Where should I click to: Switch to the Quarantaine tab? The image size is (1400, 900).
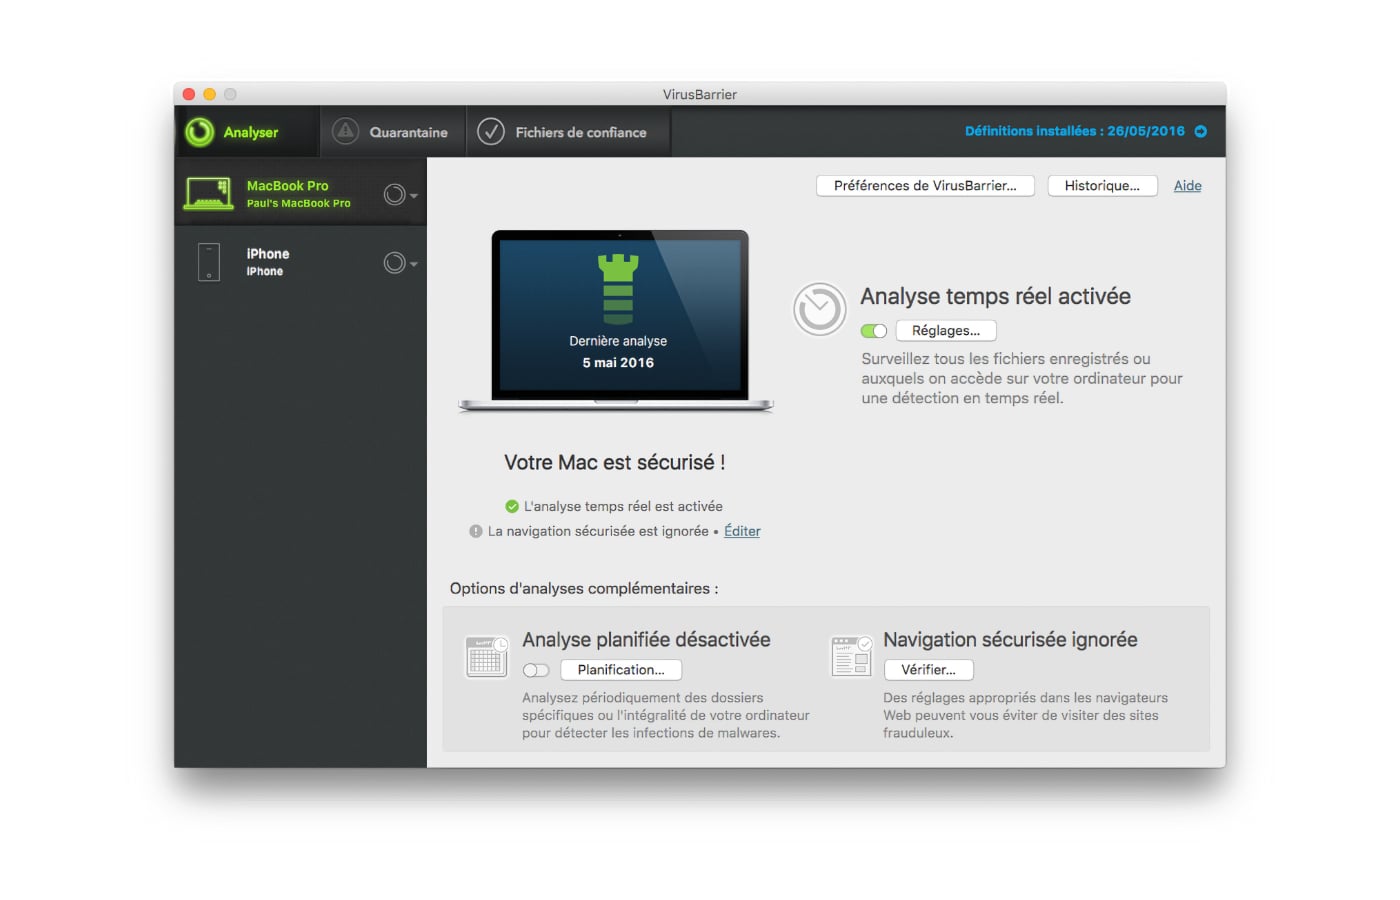(x=393, y=132)
